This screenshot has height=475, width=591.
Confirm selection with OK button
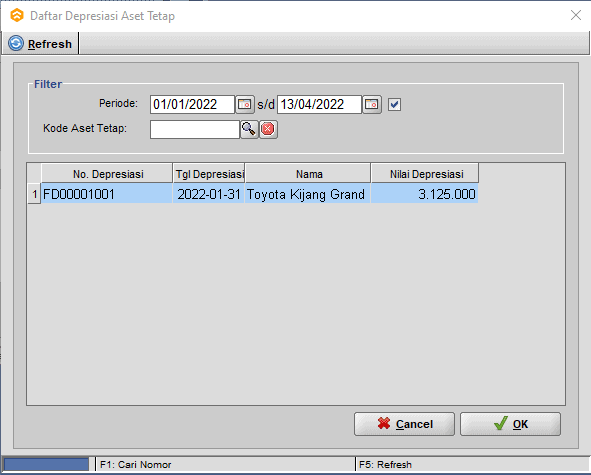(x=510, y=424)
